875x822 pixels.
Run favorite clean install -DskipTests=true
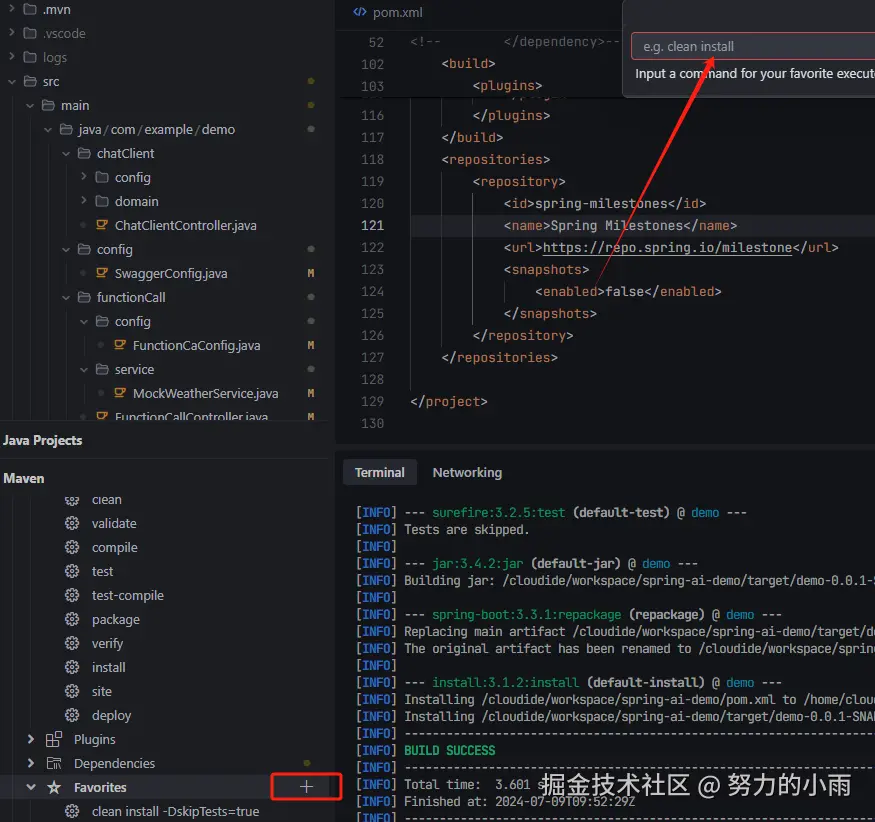[175, 811]
